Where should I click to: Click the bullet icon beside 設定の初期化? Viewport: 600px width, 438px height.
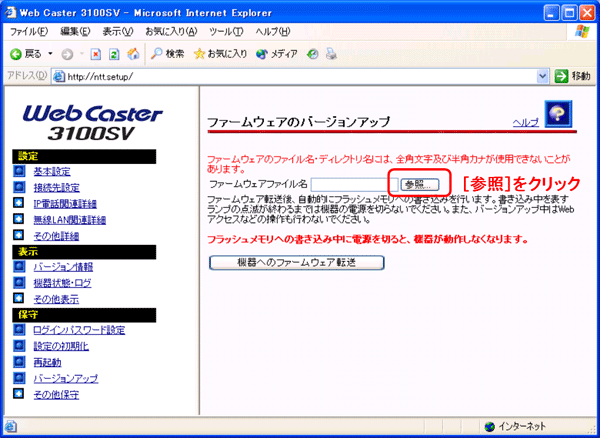[19, 345]
